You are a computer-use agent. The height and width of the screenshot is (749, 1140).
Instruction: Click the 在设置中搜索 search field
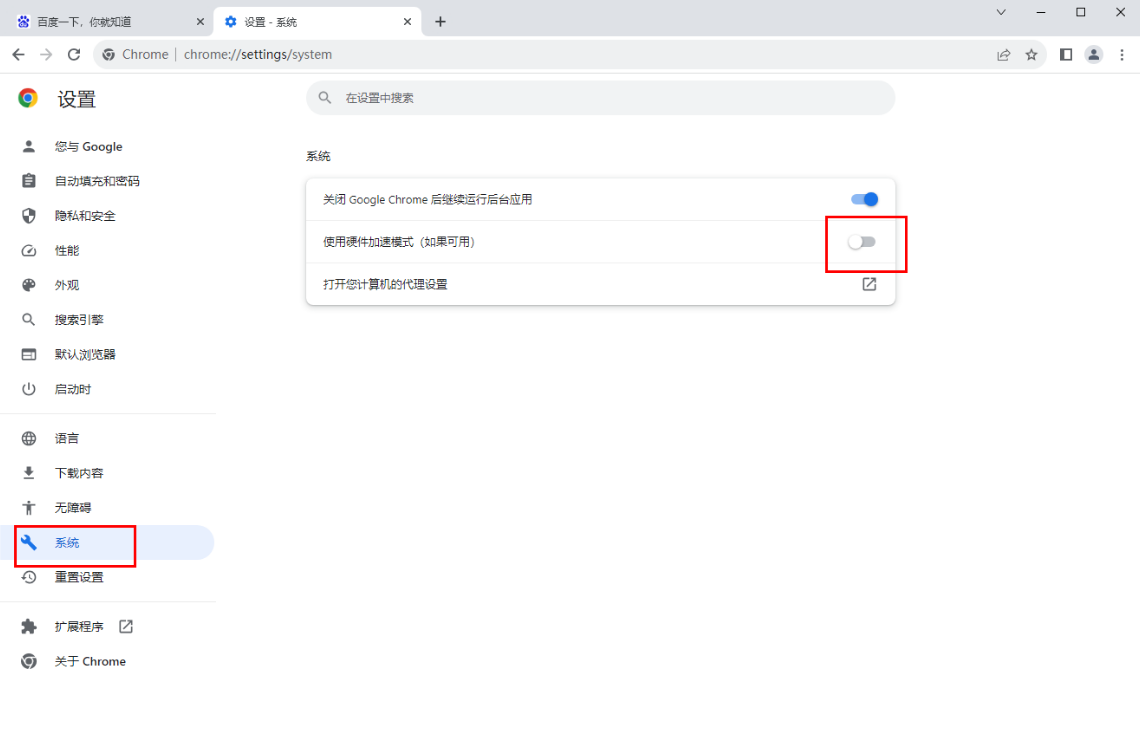click(x=601, y=98)
